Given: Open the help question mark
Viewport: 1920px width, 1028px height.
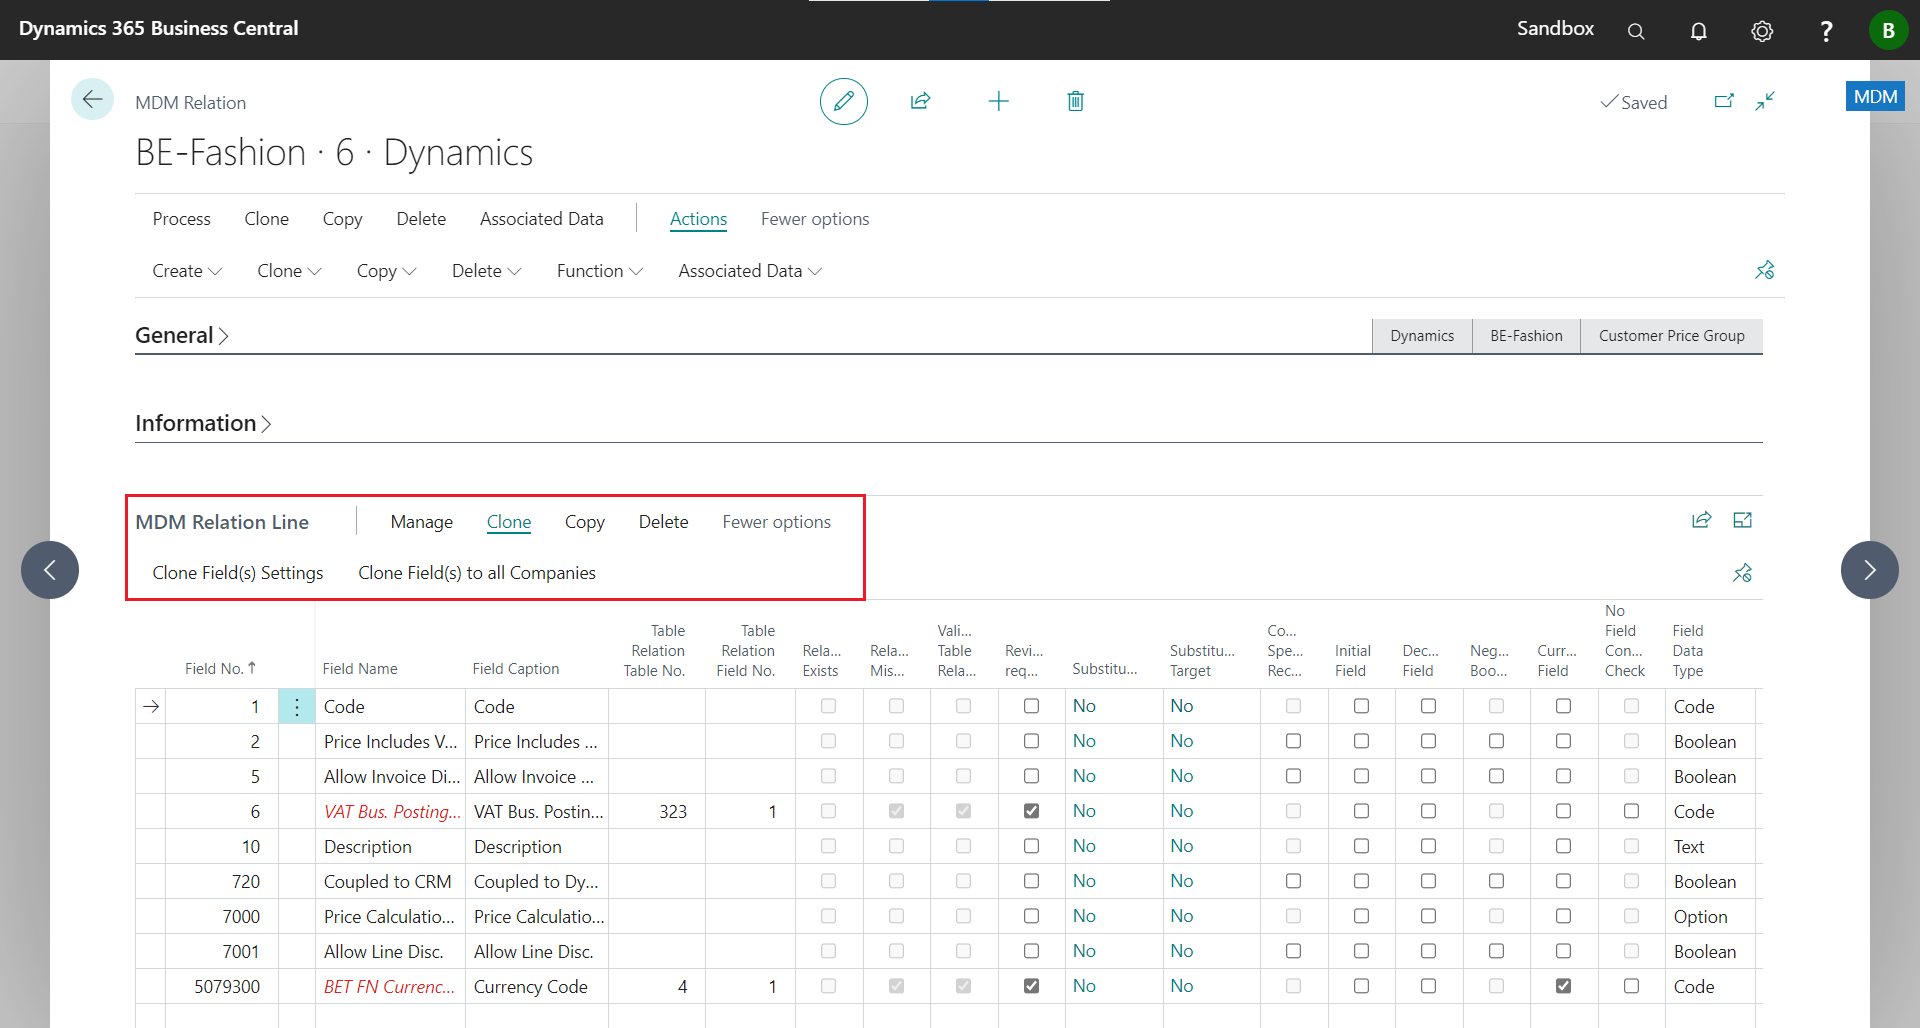Looking at the screenshot, I should coord(1826,31).
